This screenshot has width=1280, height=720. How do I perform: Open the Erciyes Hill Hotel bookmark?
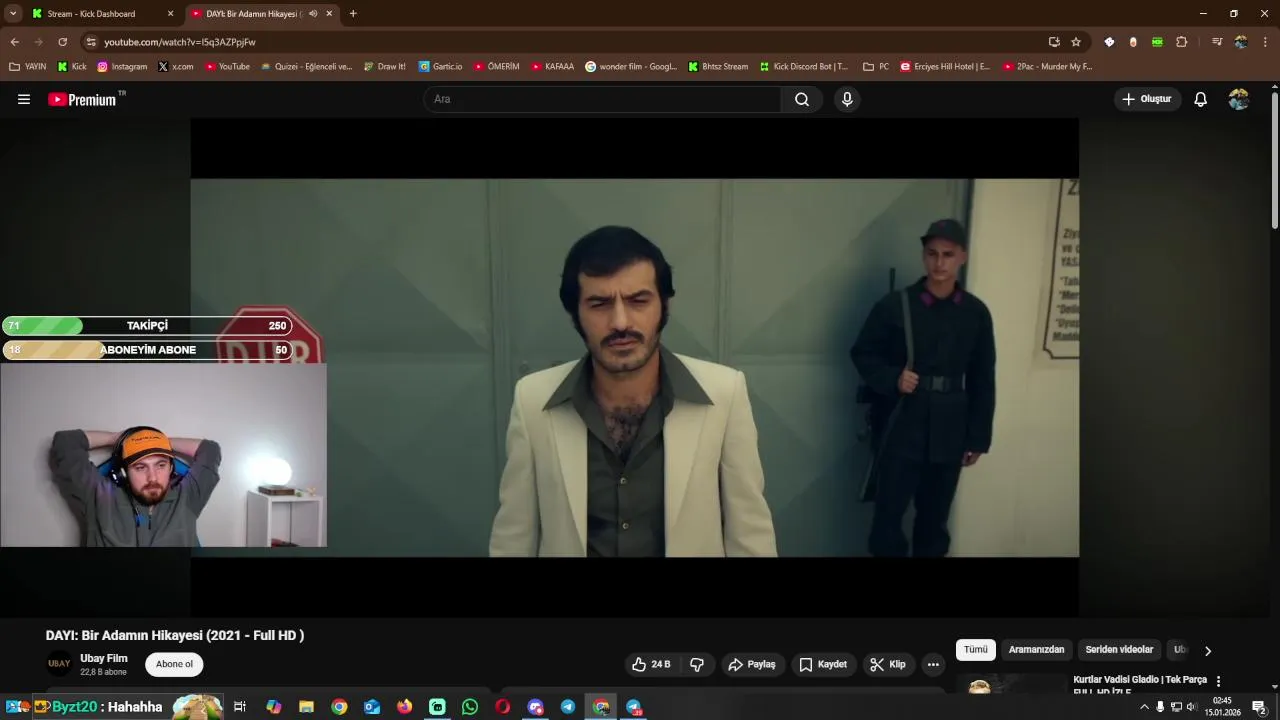[945, 67]
